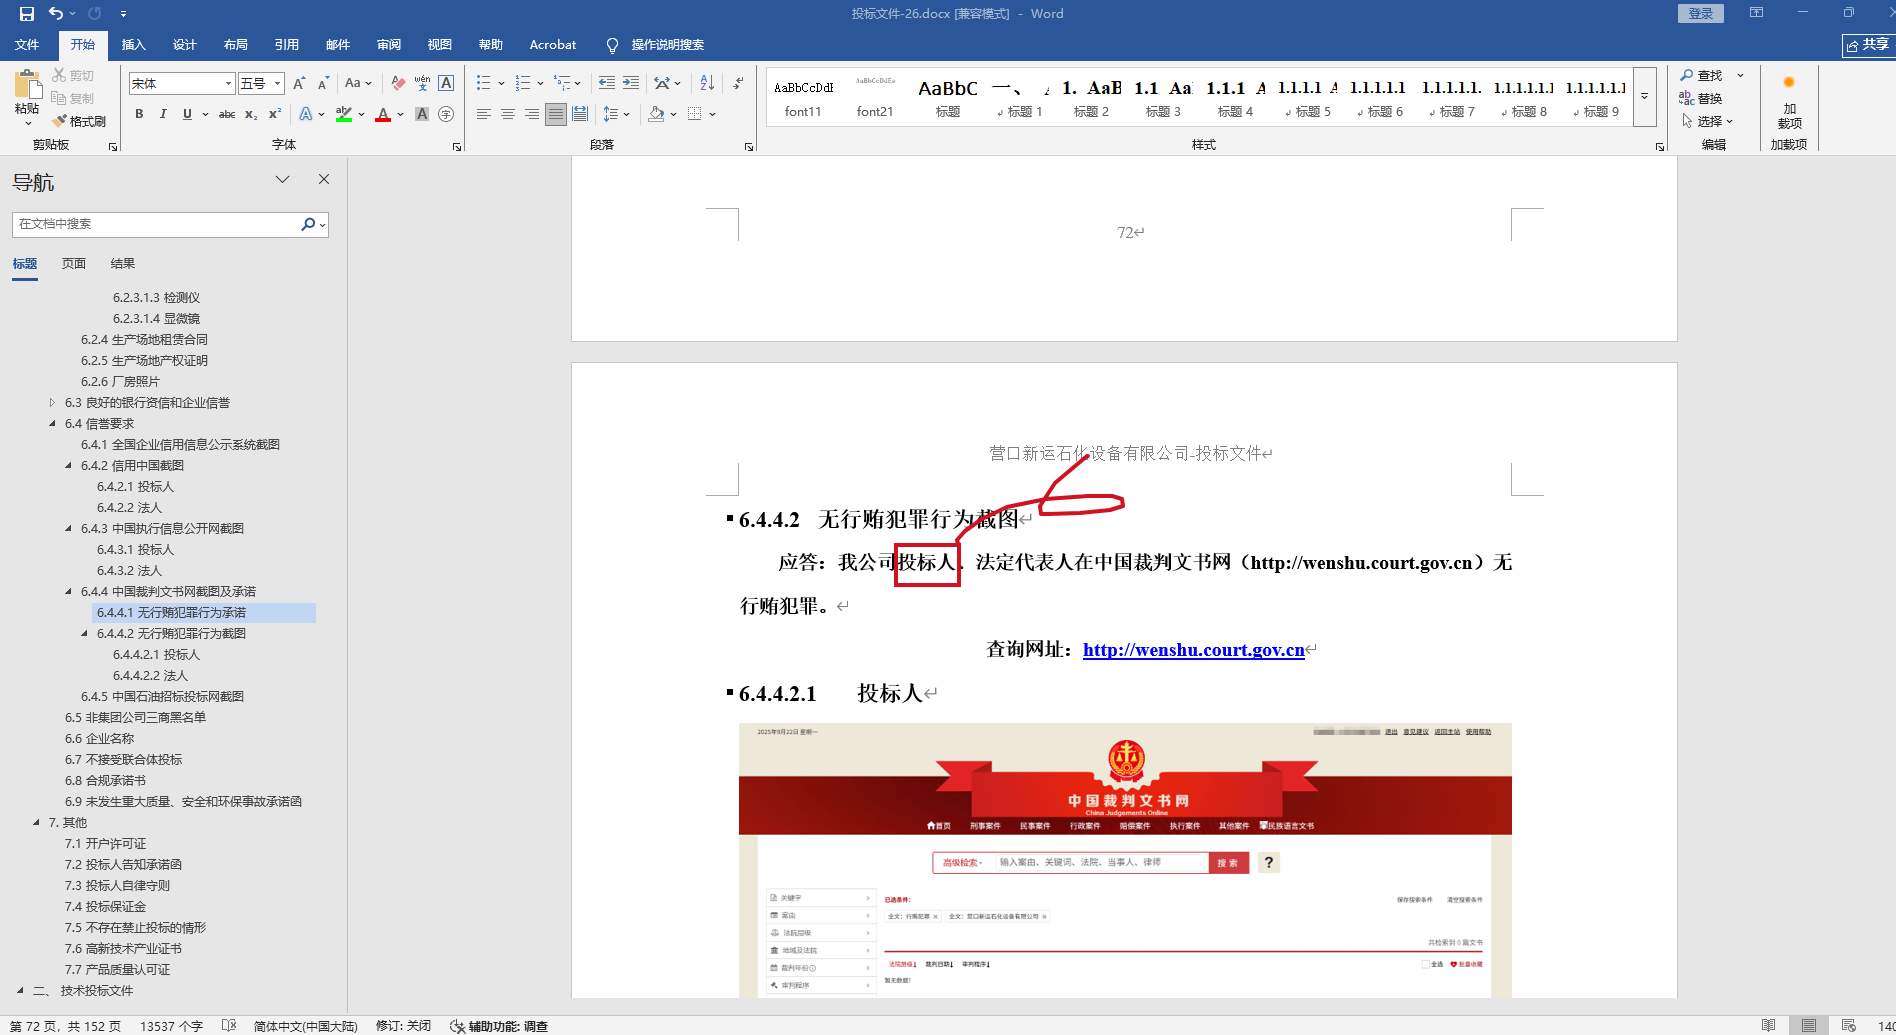Viewport: 1896px width, 1035px height.
Task: Expand the 6.3 良好的银行资信和企业信誉 heading
Action: (x=52, y=403)
